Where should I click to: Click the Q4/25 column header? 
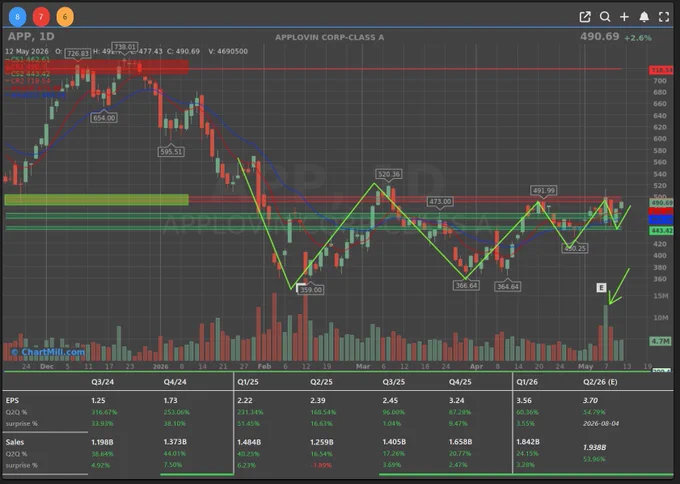460,382
